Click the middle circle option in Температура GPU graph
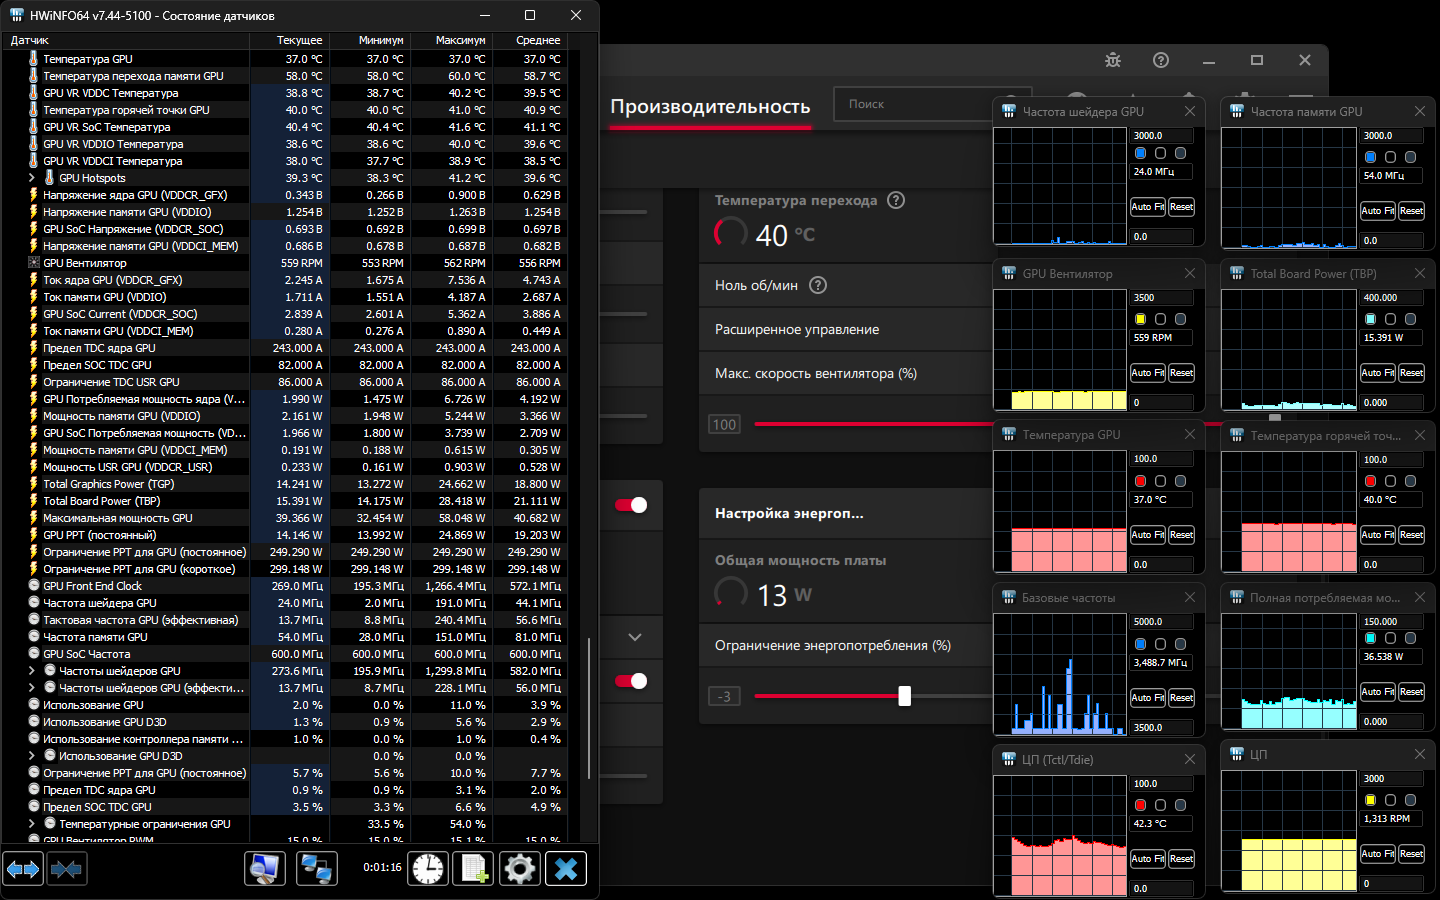Viewport: 1440px width, 900px height. coord(1160,481)
